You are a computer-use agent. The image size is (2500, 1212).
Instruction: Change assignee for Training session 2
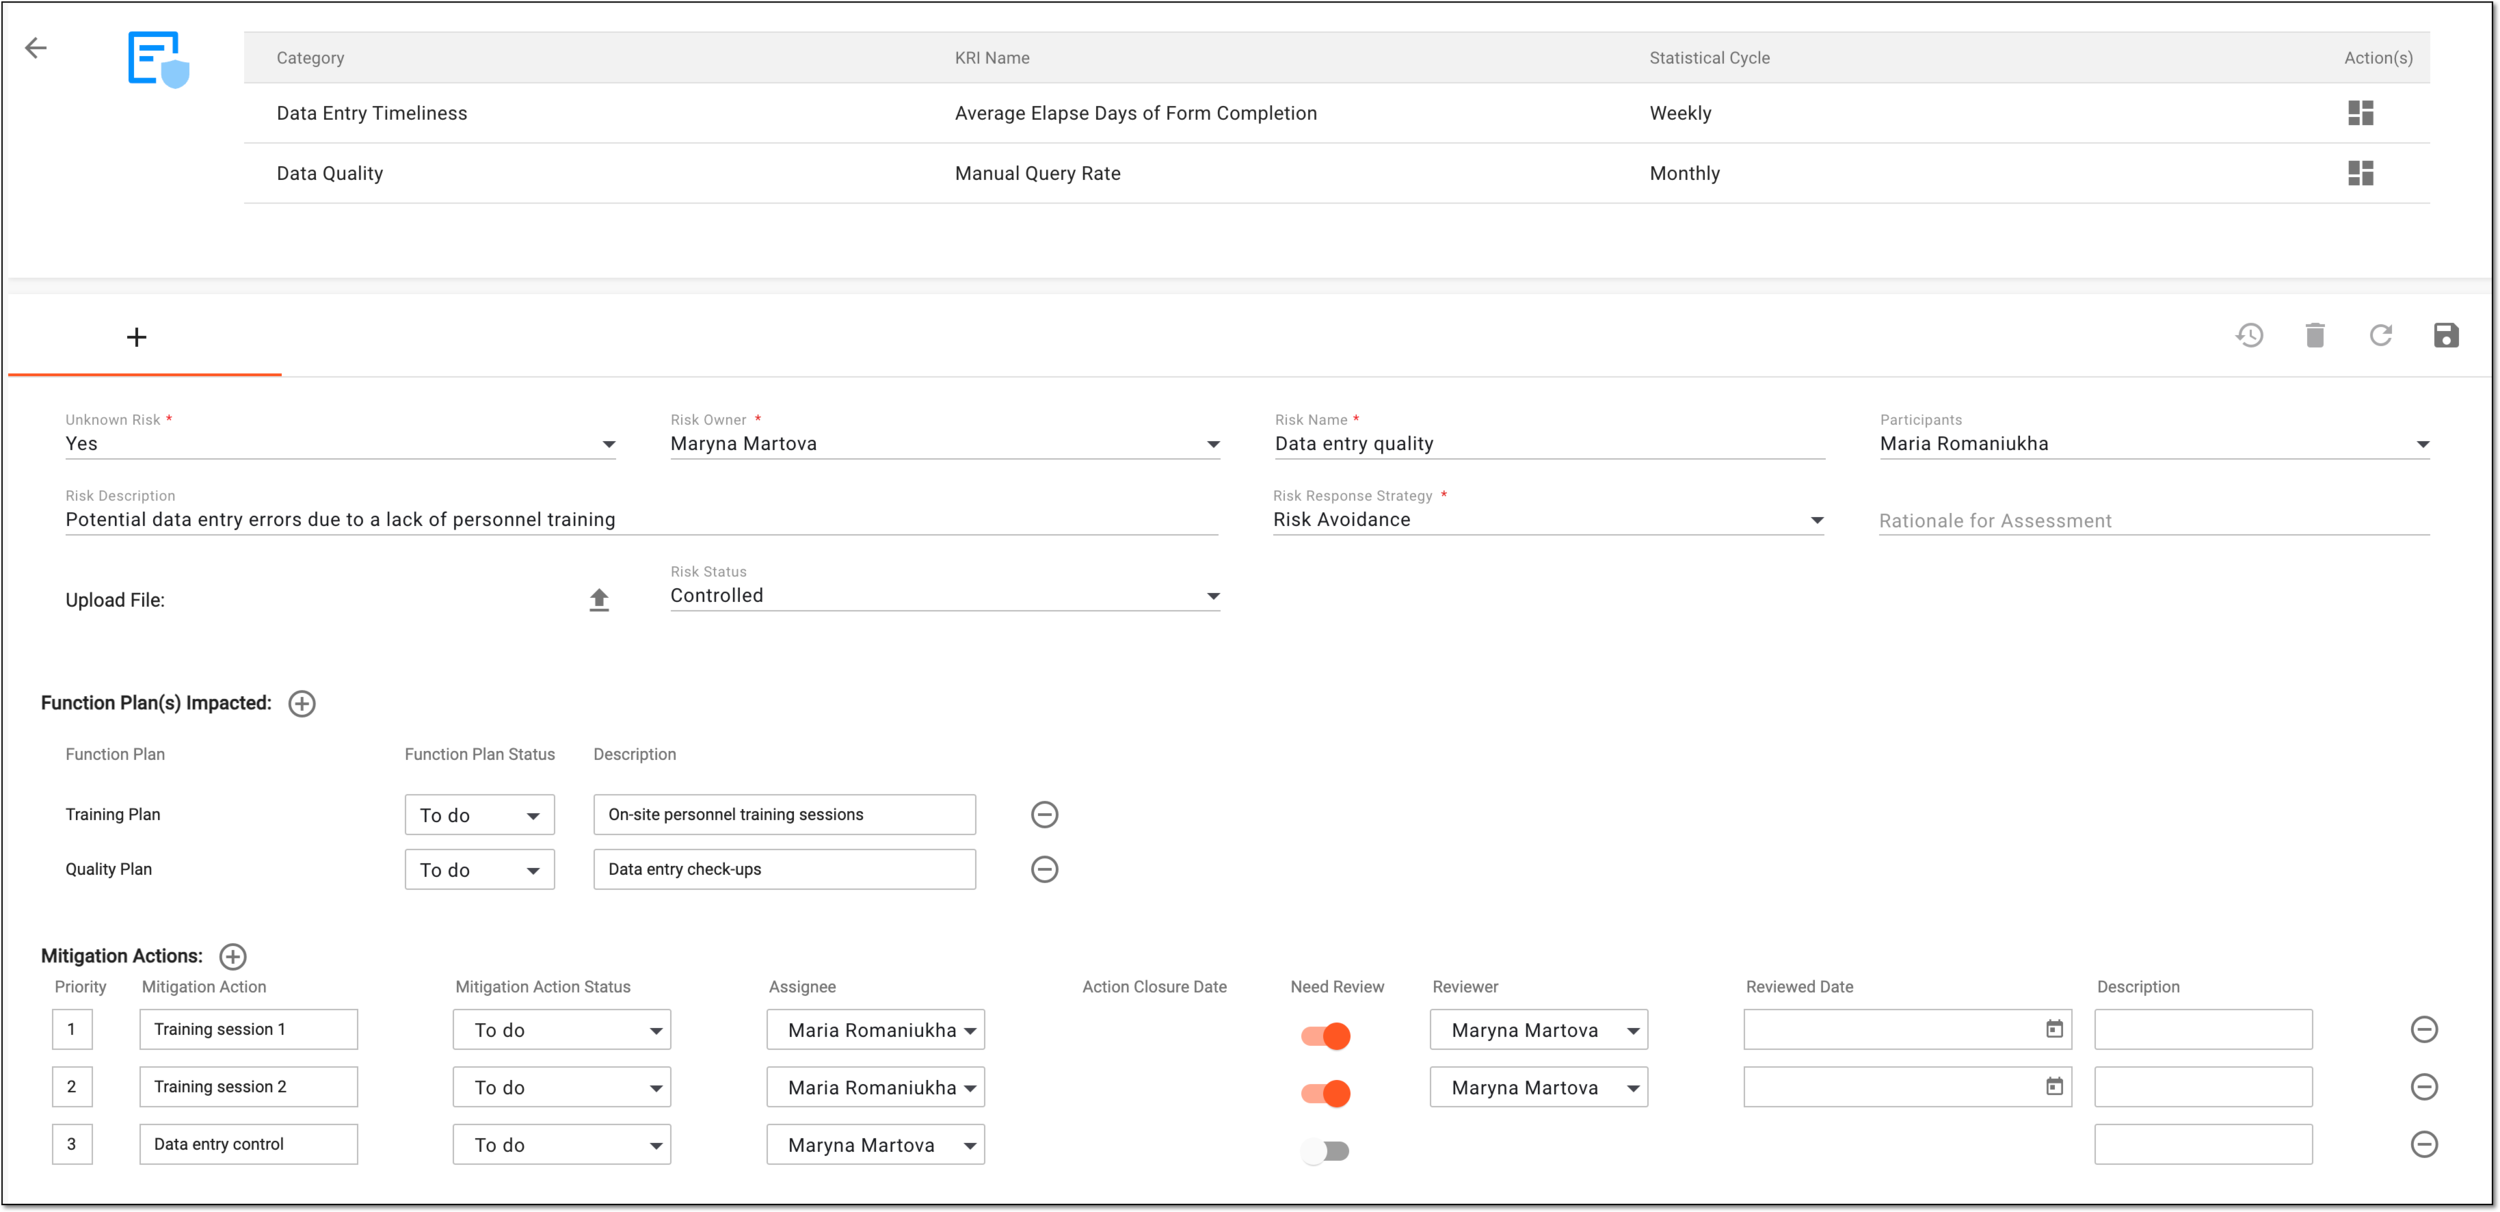[x=876, y=1087]
